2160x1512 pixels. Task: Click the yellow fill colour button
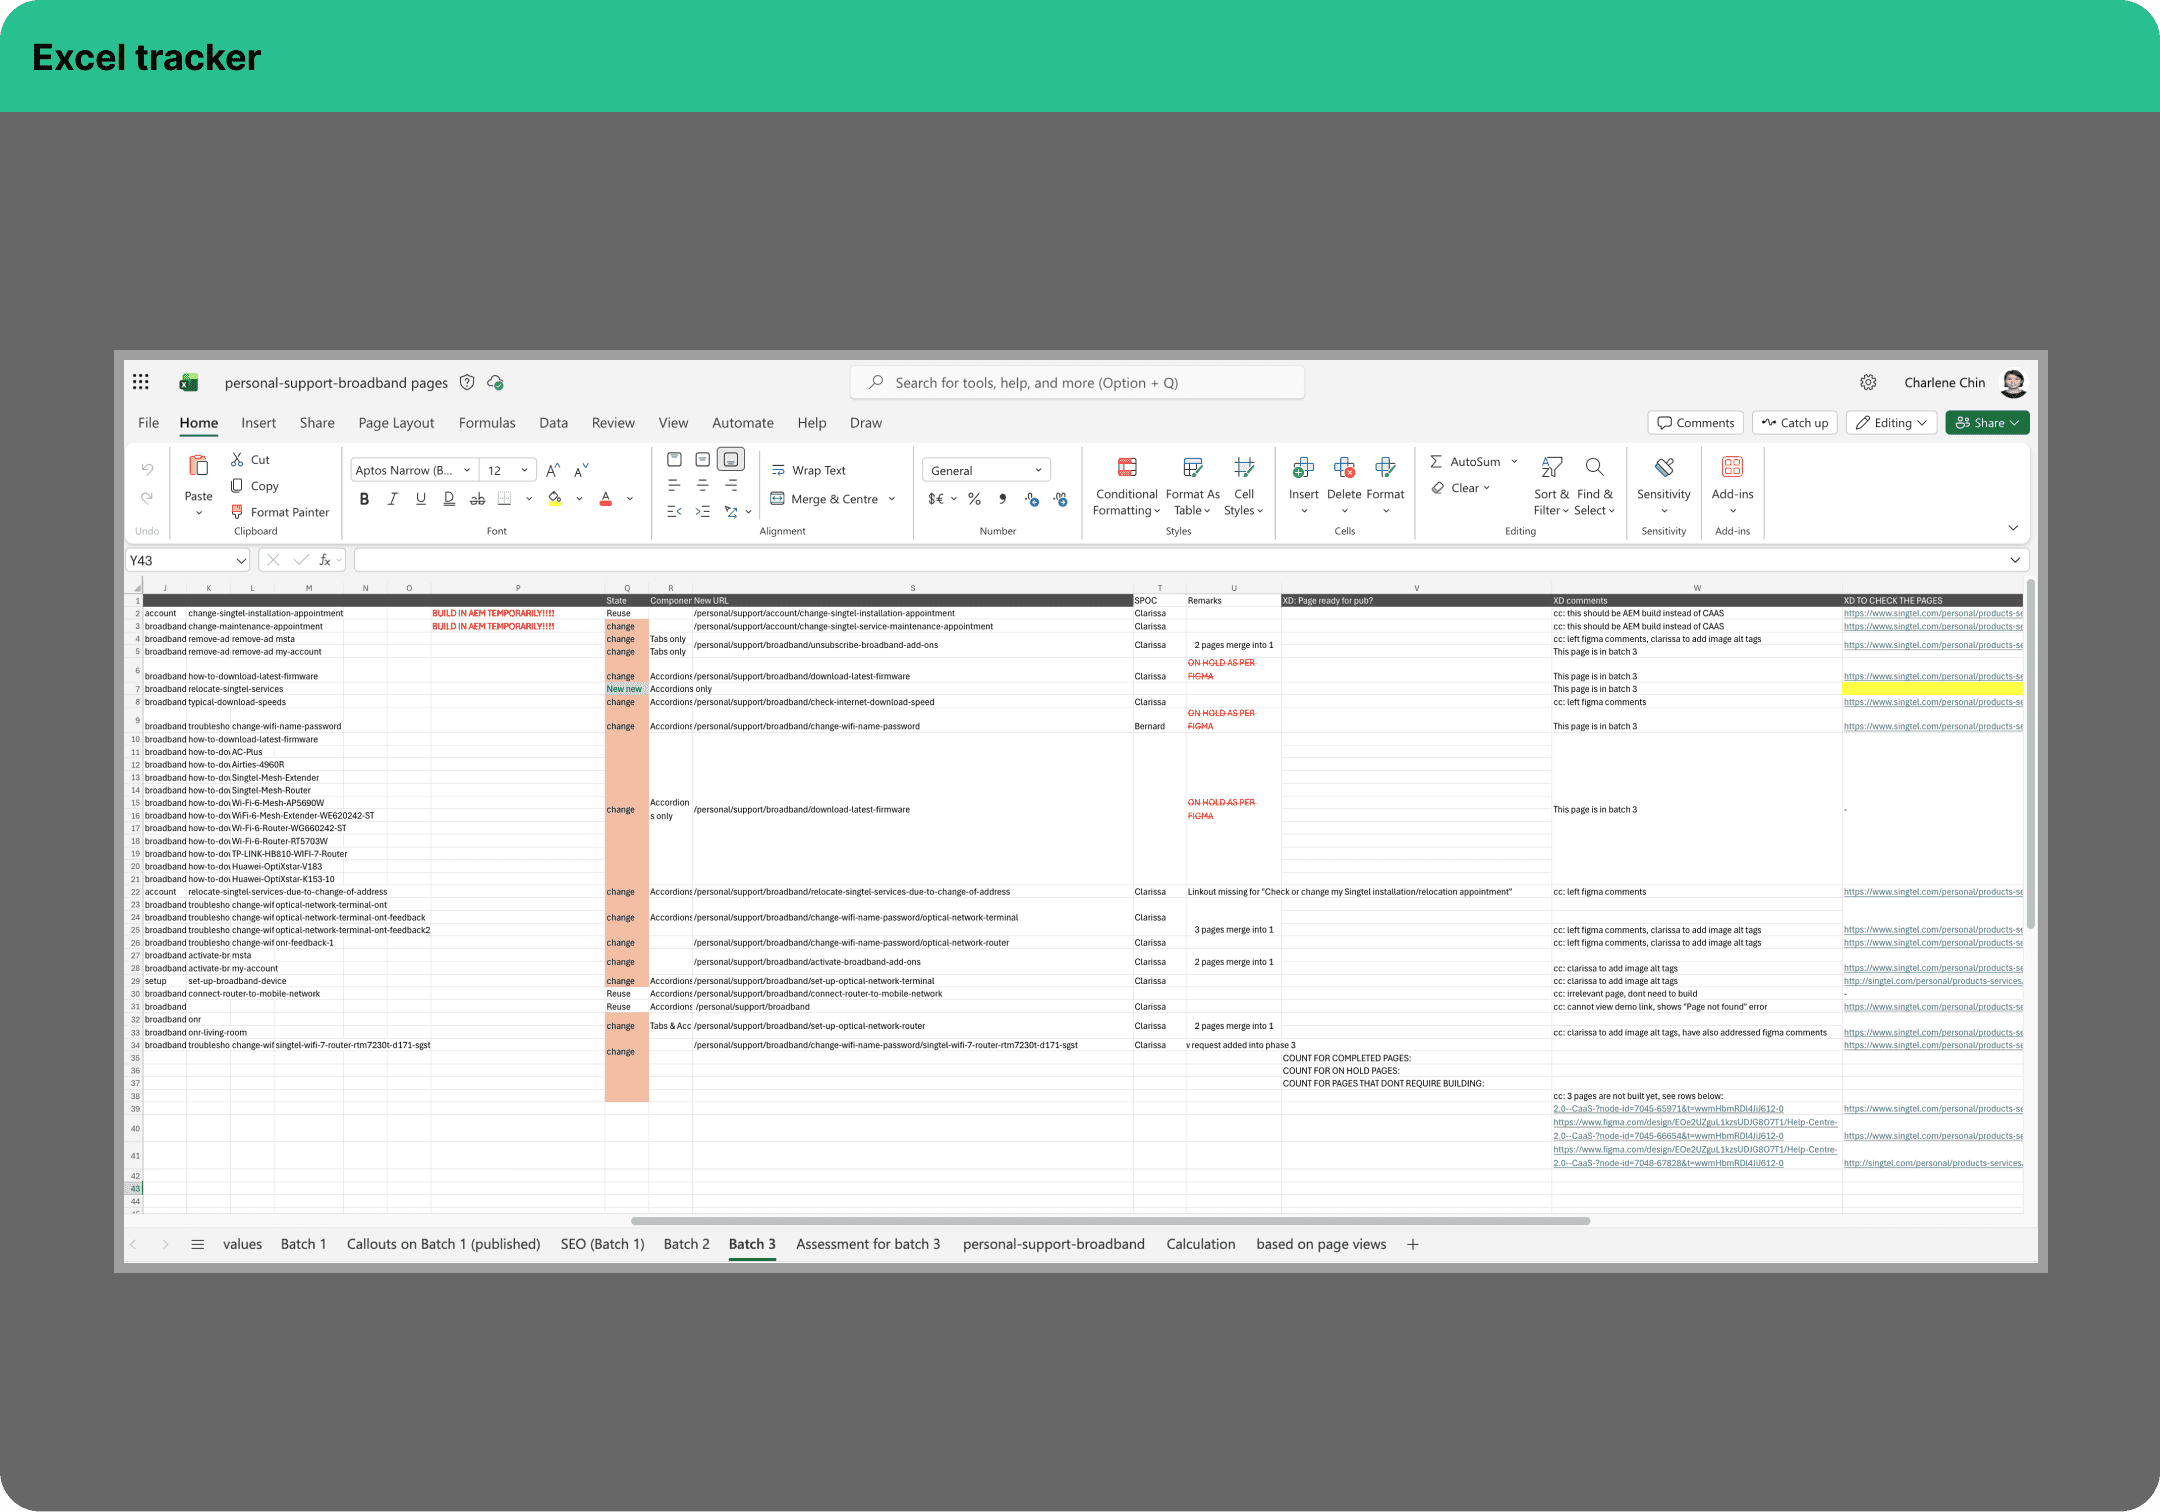555,499
